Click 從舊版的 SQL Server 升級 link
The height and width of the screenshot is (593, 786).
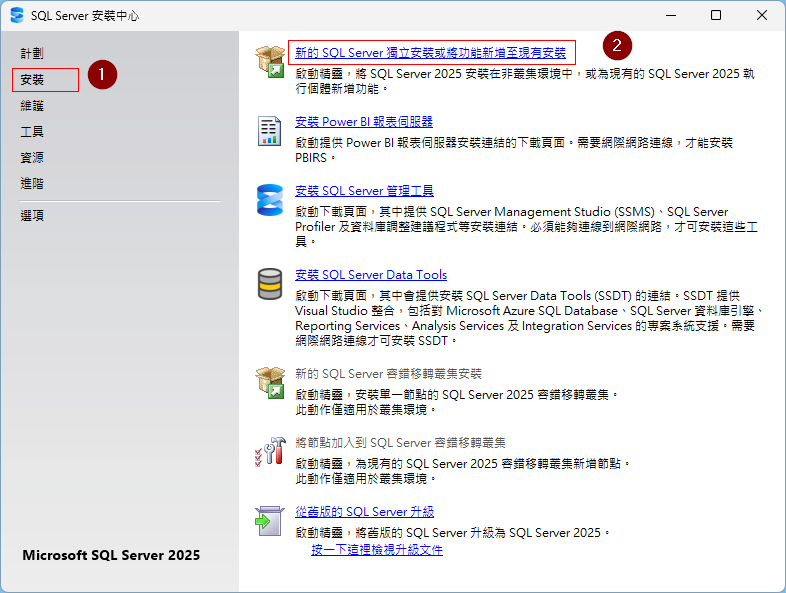tap(364, 512)
